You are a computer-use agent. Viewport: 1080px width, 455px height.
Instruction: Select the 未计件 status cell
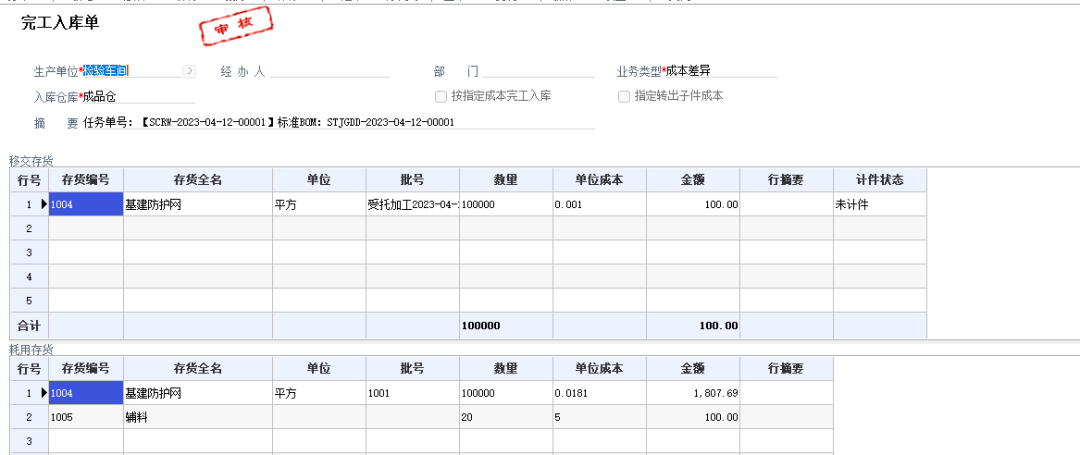[x=879, y=204]
